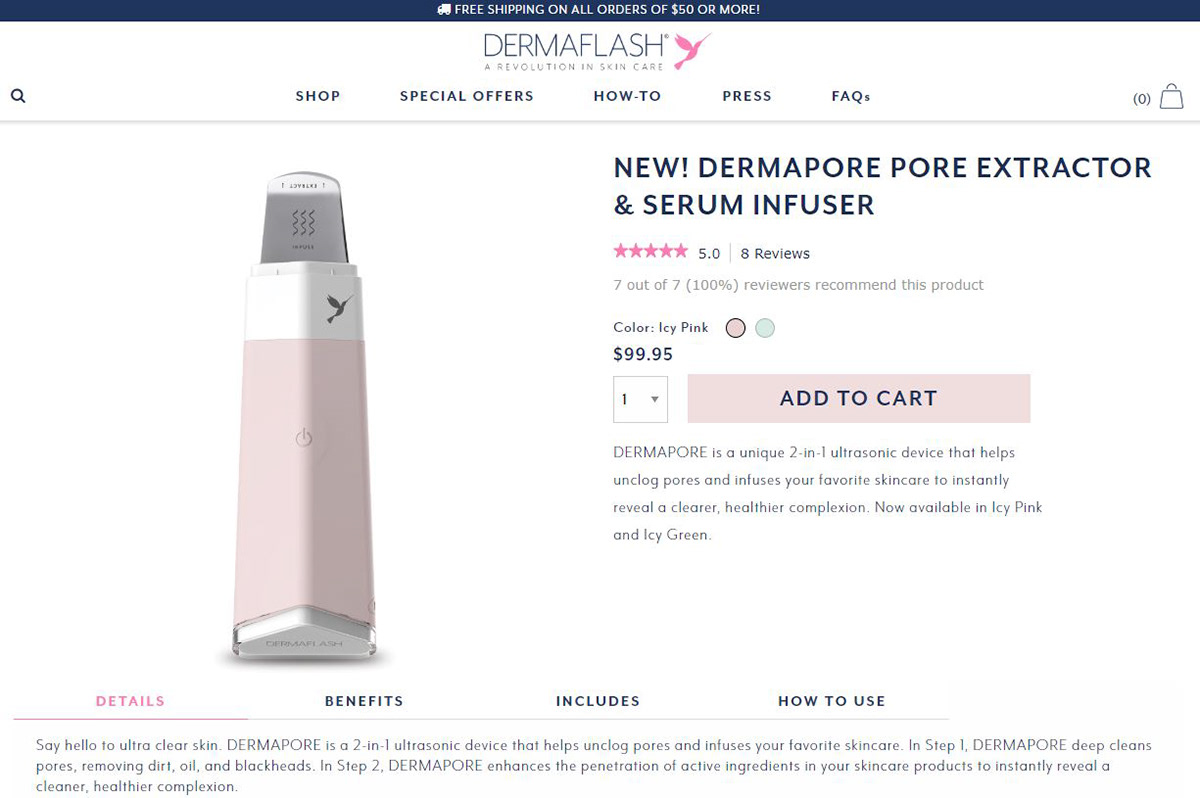Viewport: 1200px width, 798px height.
Task: Select the Icy Pink color swatch
Action: click(736, 328)
